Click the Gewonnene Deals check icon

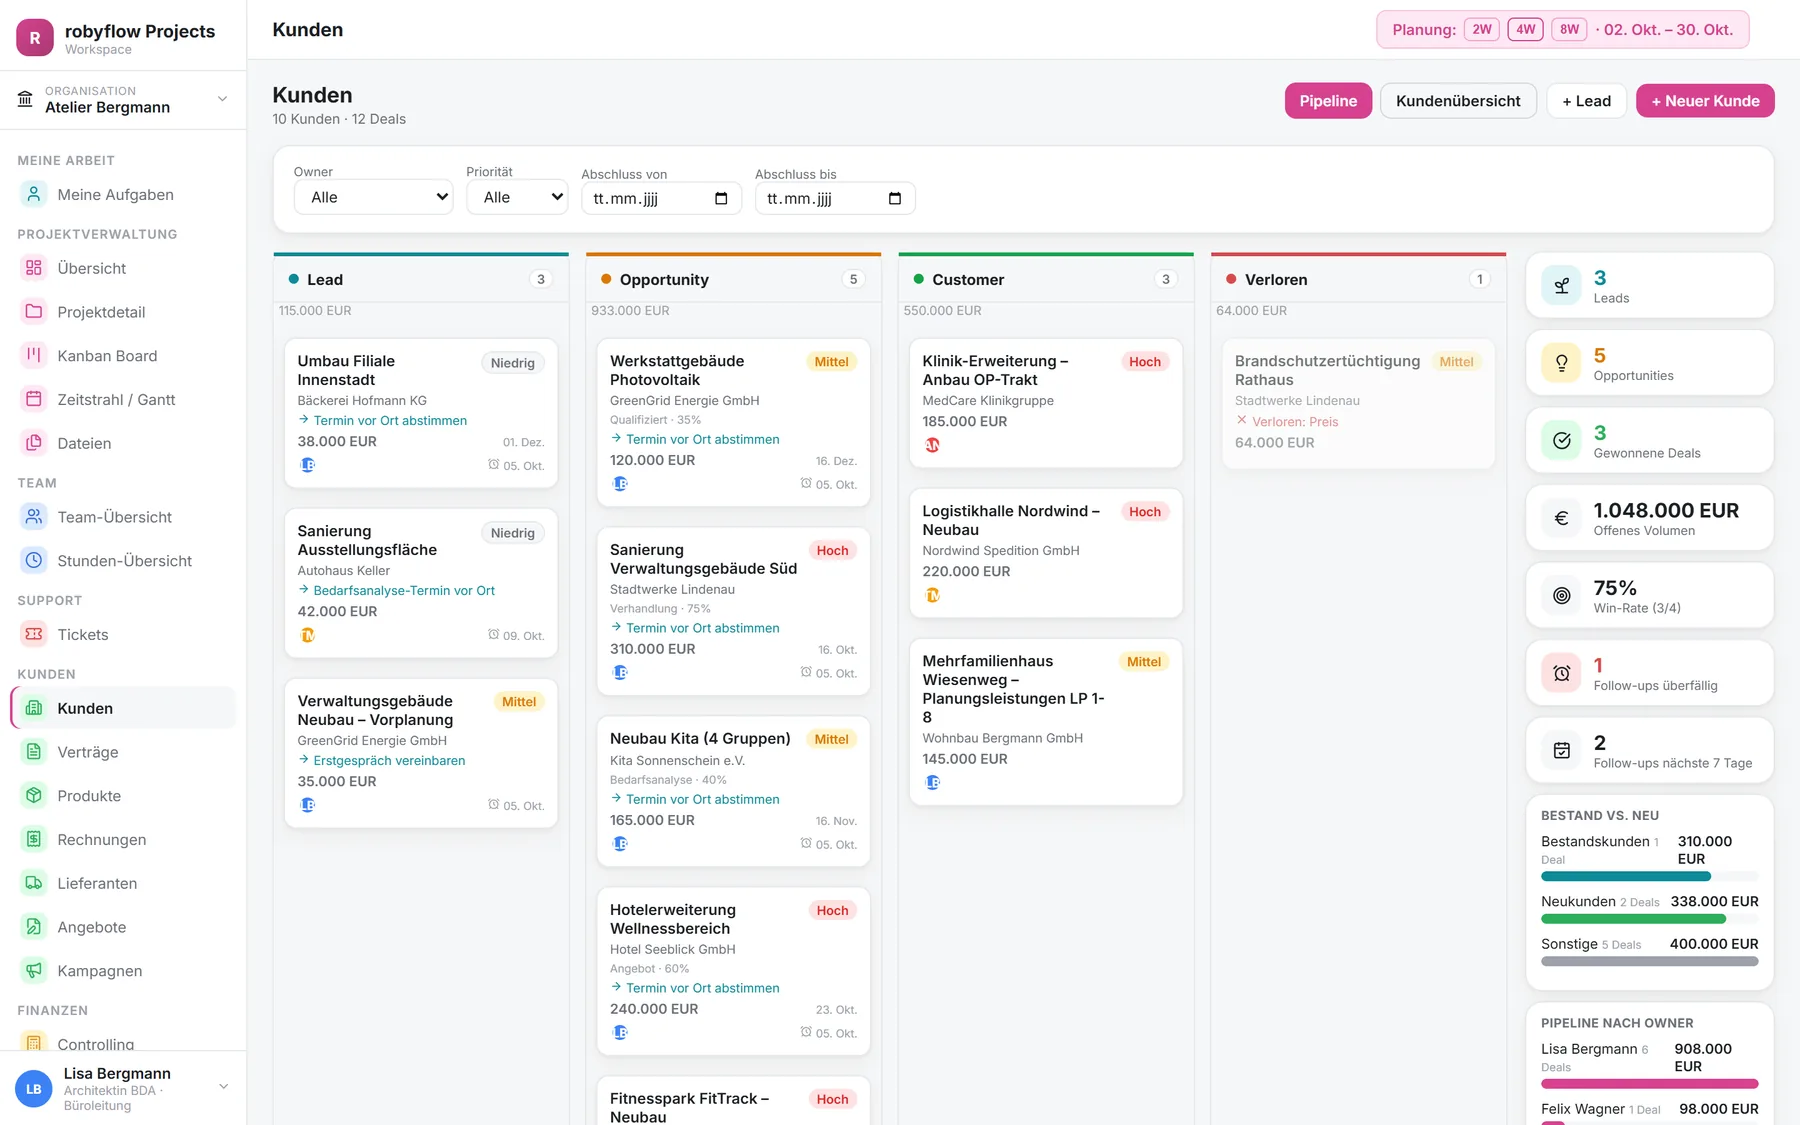1561,441
